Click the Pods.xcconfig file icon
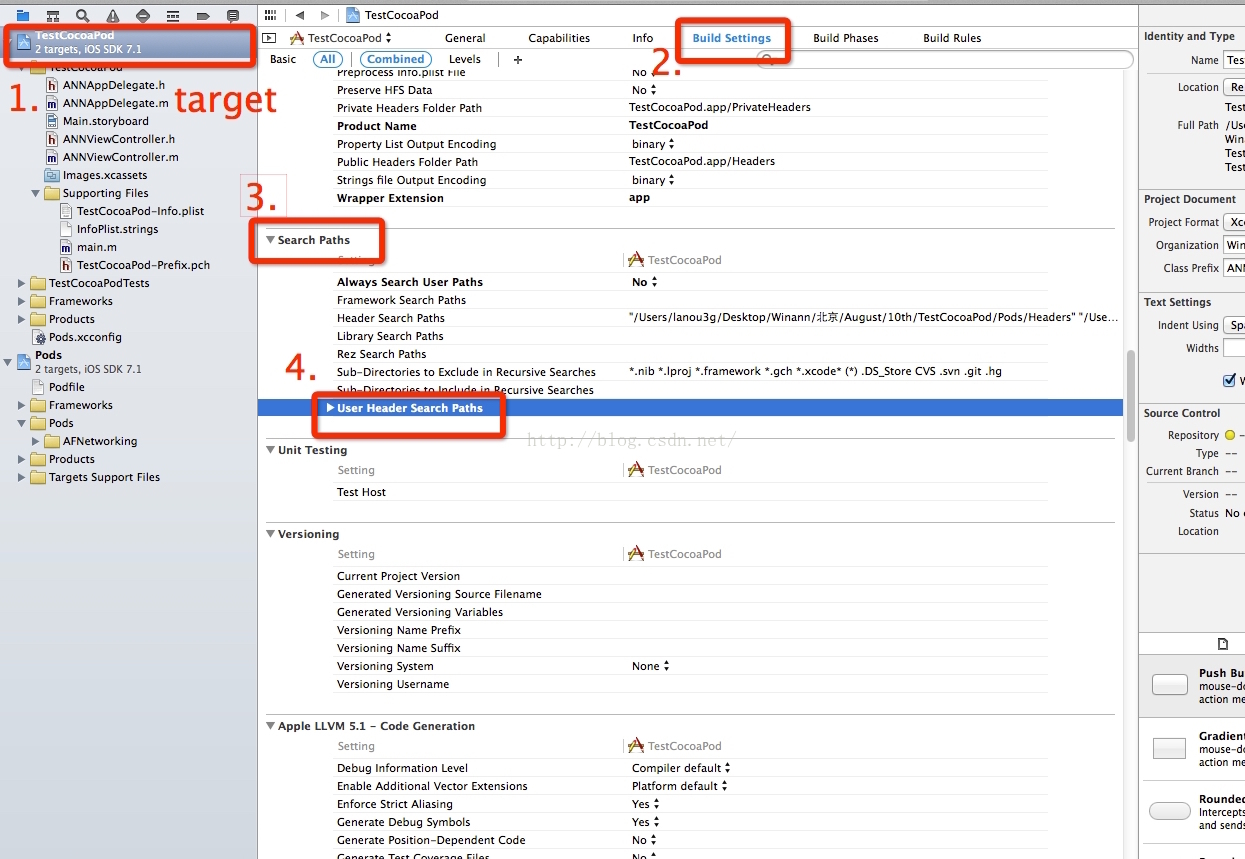Screen dimensions: 1245x859 pos(39,337)
